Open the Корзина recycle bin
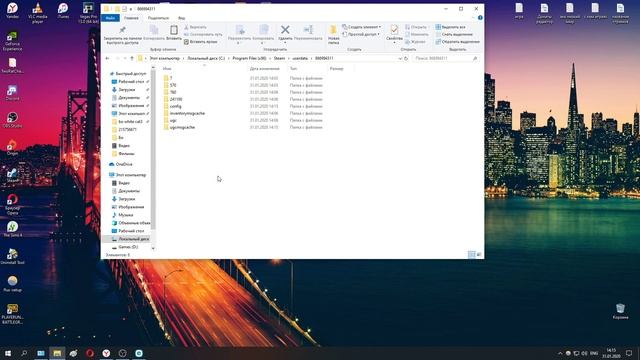 click(x=620, y=311)
